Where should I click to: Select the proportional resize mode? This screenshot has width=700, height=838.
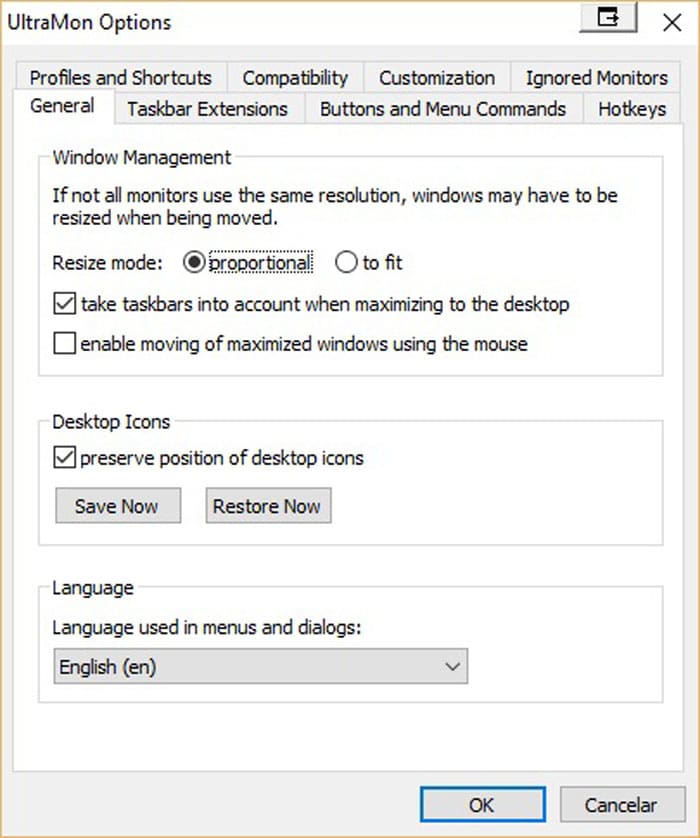[194, 262]
